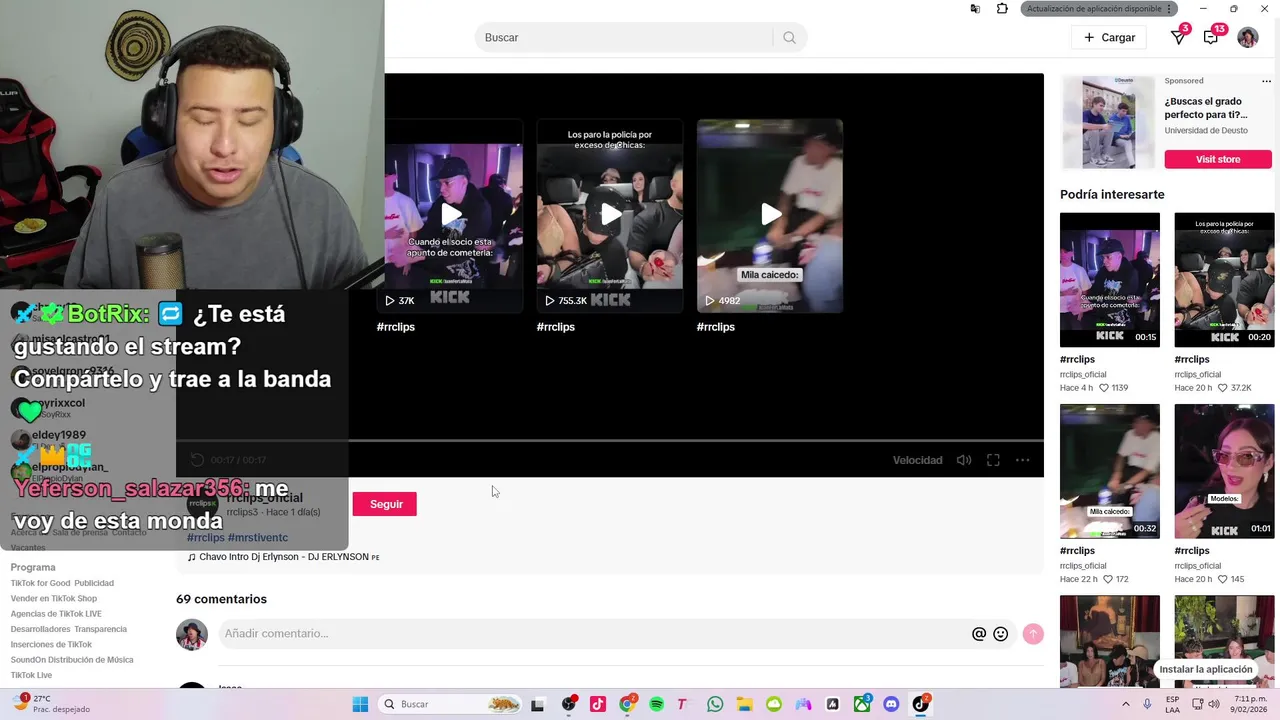Open the Velocidad playback speed menu

point(917,460)
